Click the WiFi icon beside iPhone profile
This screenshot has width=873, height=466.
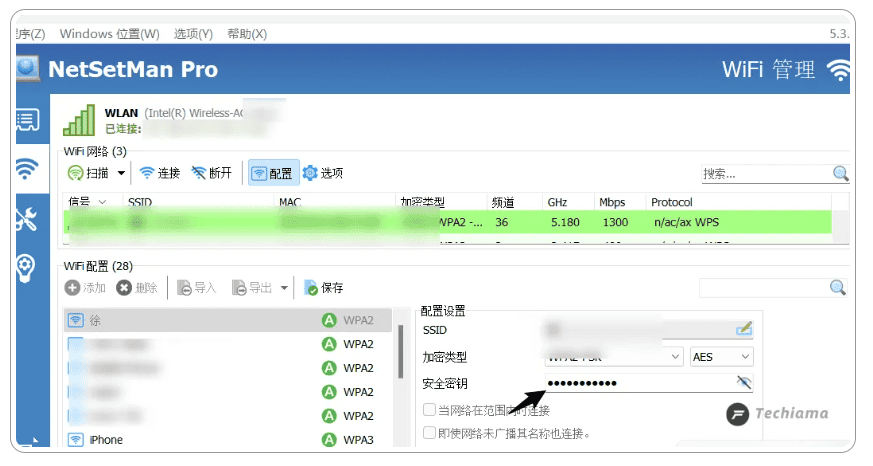(x=76, y=440)
